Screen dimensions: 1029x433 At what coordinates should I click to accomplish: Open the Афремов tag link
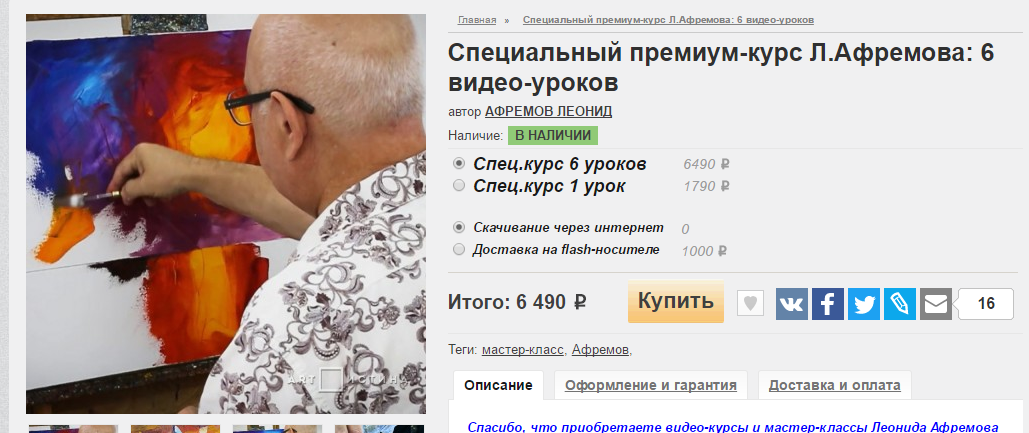(x=600, y=350)
